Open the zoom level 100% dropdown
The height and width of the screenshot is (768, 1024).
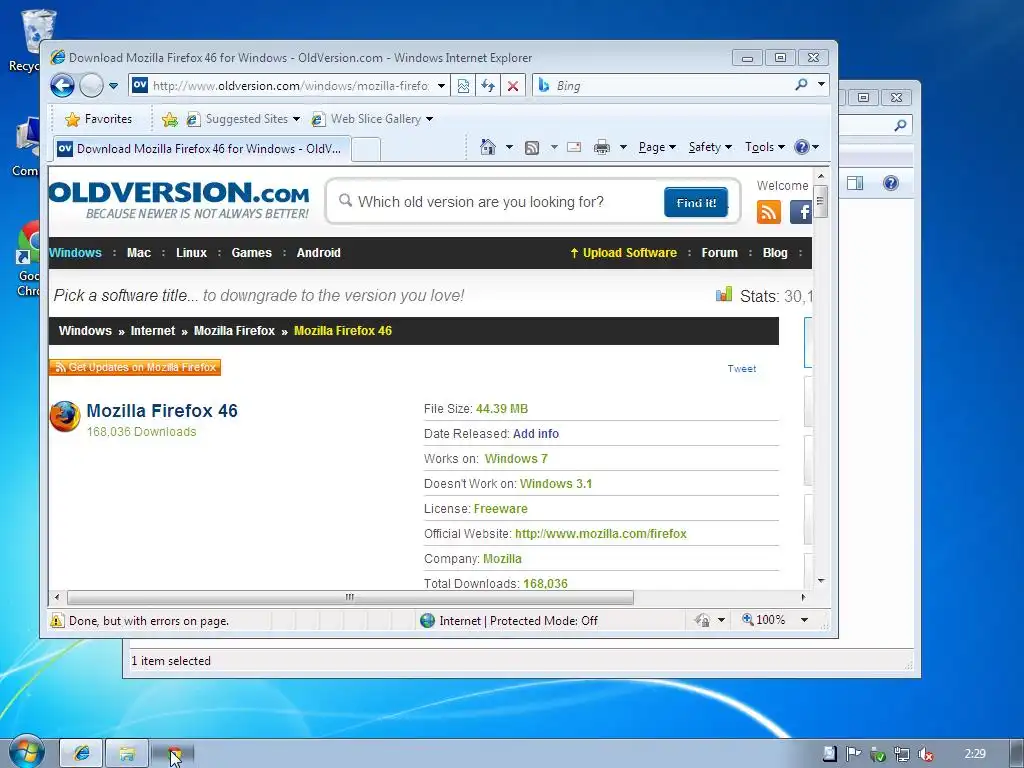(805, 620)
